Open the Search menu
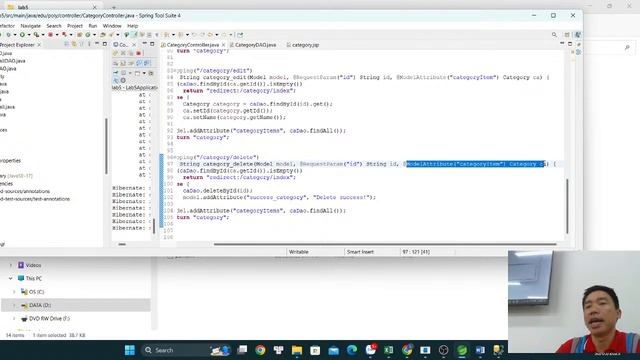This screenshot has height=360, width=640. (x=54, y=26)
